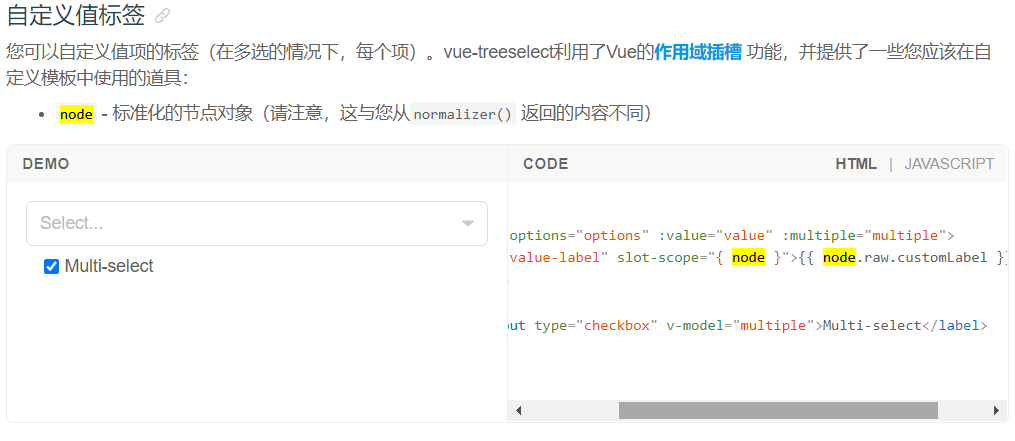The height and width of the screenshot is (441, 1015).
Task: Click the horizontal scrollbar thumb in the code panel
Action: pyautogui.click(x=778, y=410)
